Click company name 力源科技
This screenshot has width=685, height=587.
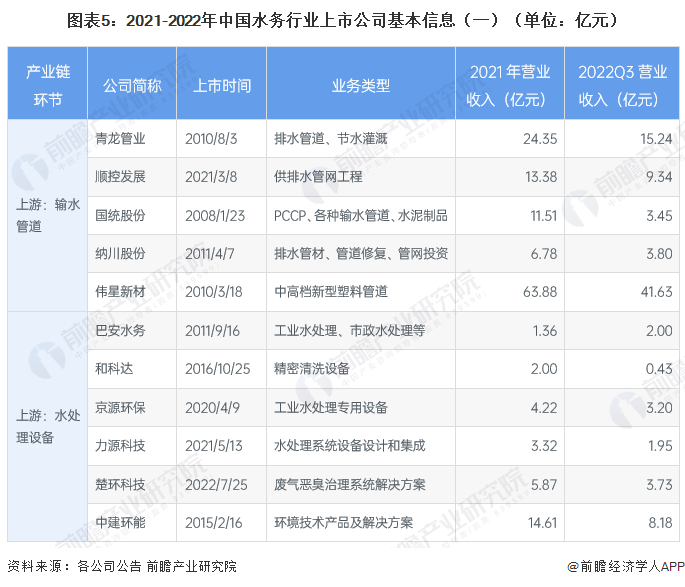[x=120, y=445]
